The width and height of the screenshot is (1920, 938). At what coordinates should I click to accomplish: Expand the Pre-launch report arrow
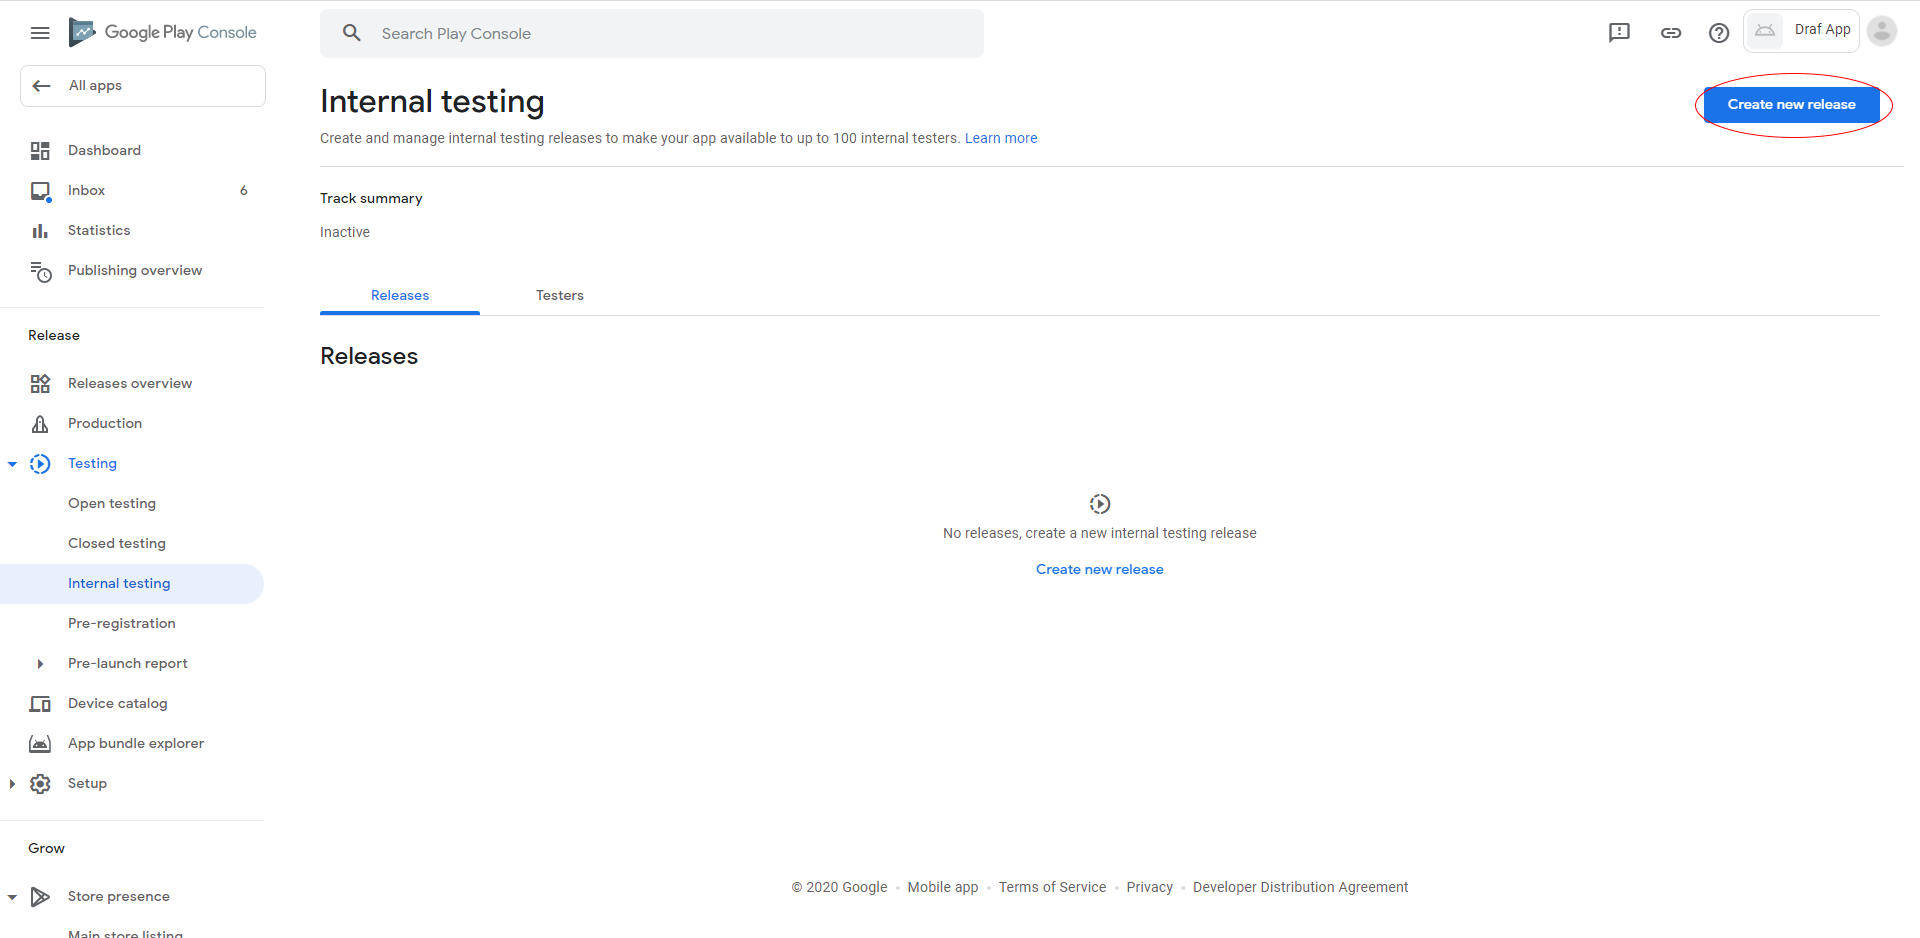40,664
